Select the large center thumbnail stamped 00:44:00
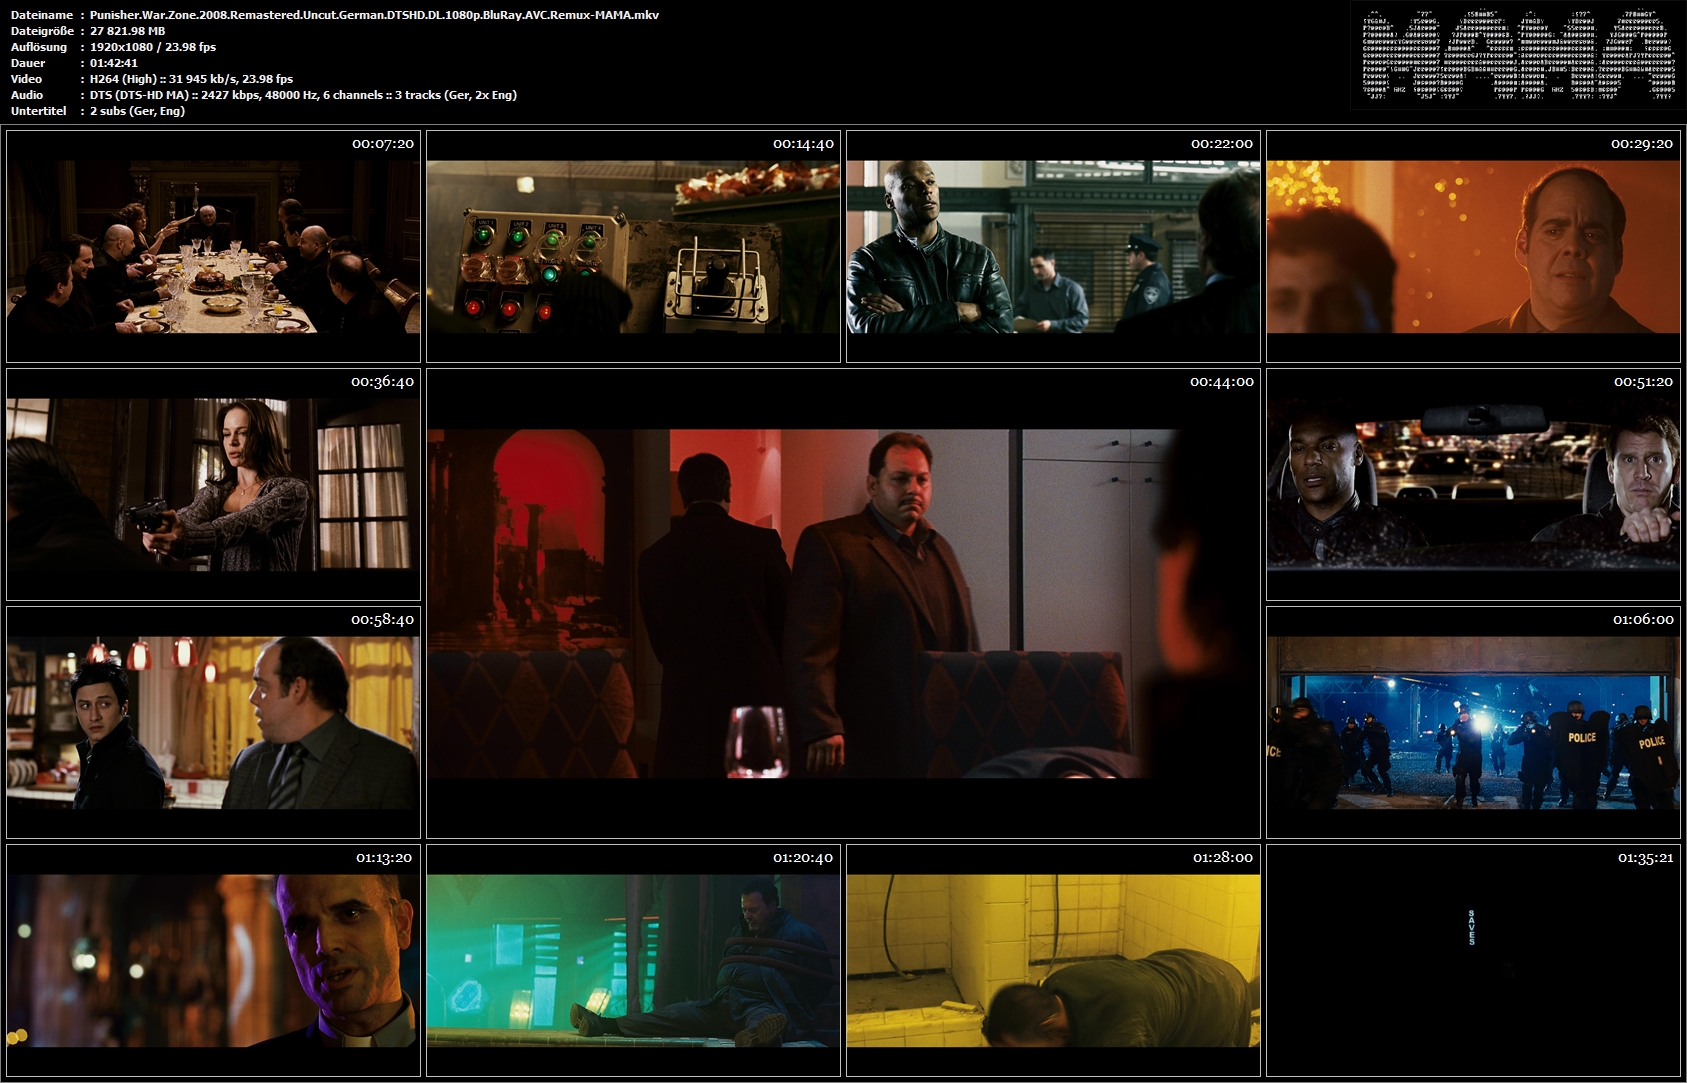 pyautogui.click(x=843, y=603)
